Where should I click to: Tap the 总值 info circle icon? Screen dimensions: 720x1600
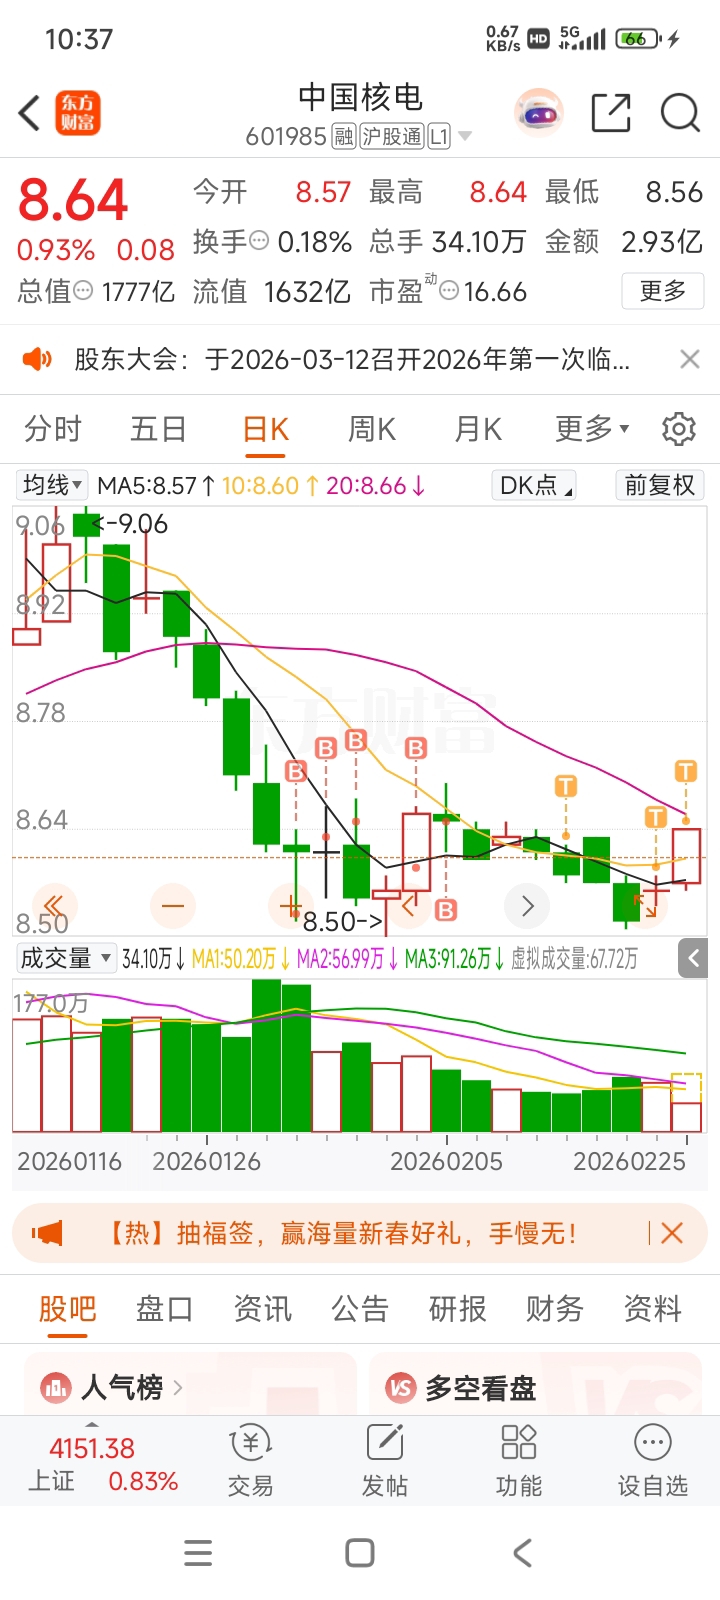pos(83,291)
